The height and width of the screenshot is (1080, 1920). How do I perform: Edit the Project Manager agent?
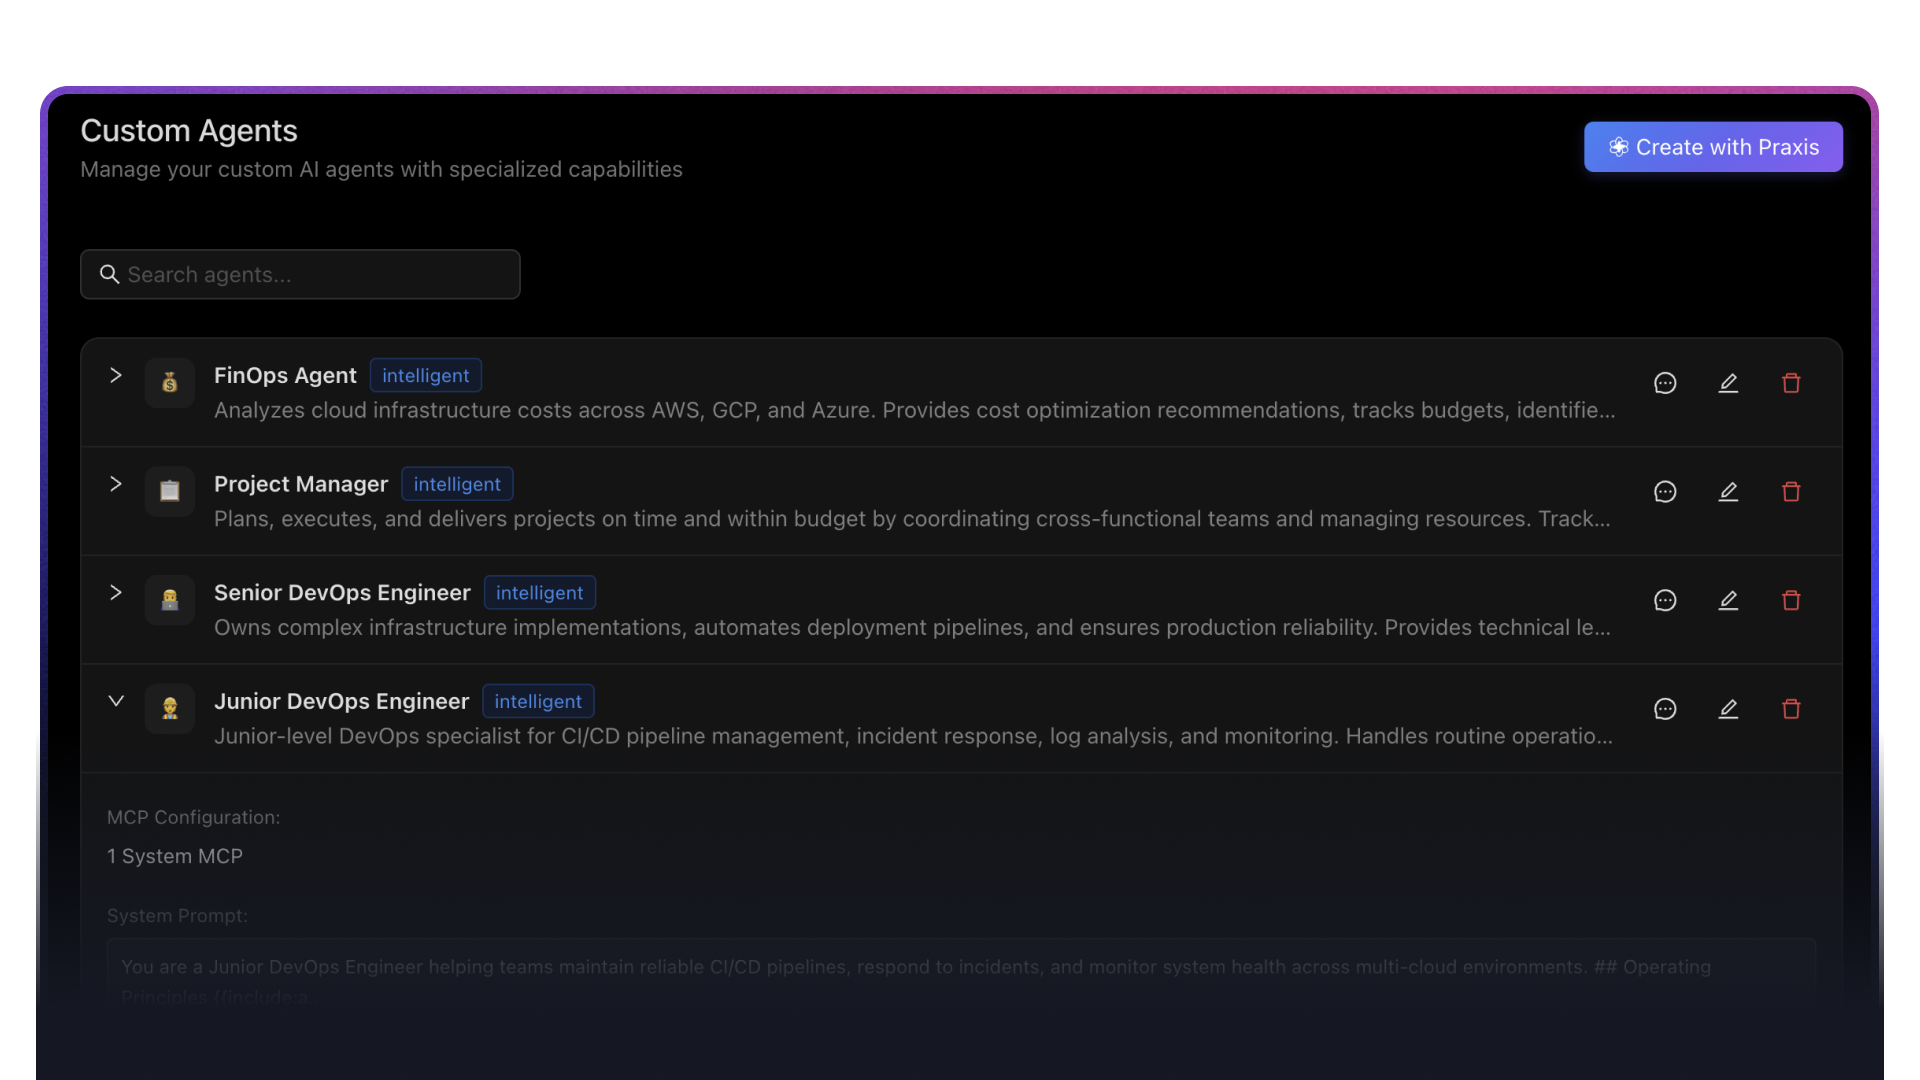click(x=1728, y=491)
